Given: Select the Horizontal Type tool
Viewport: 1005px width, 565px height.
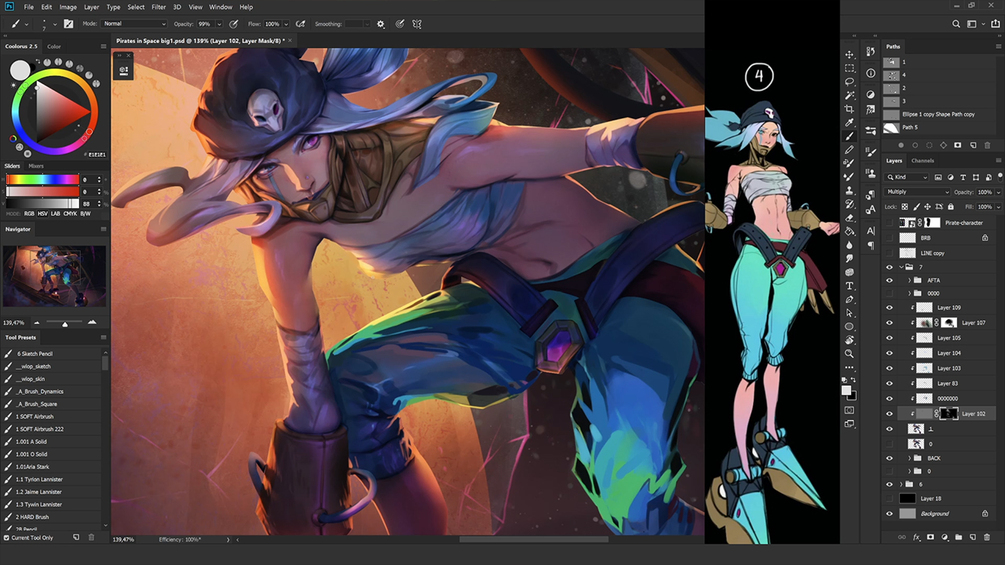Looking at the screenshot, I should point(849,286).
